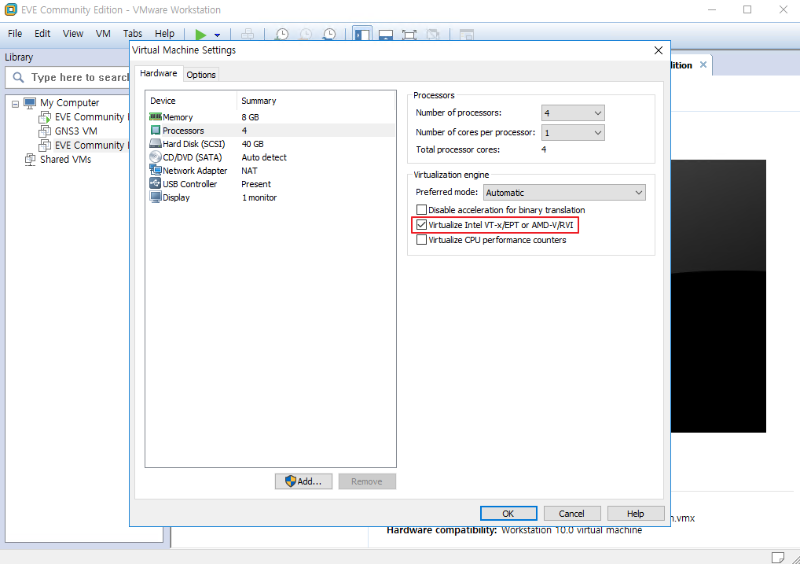Click the Add... hardware button
This screenshot has height=564, width=800.
pos(303,481)
